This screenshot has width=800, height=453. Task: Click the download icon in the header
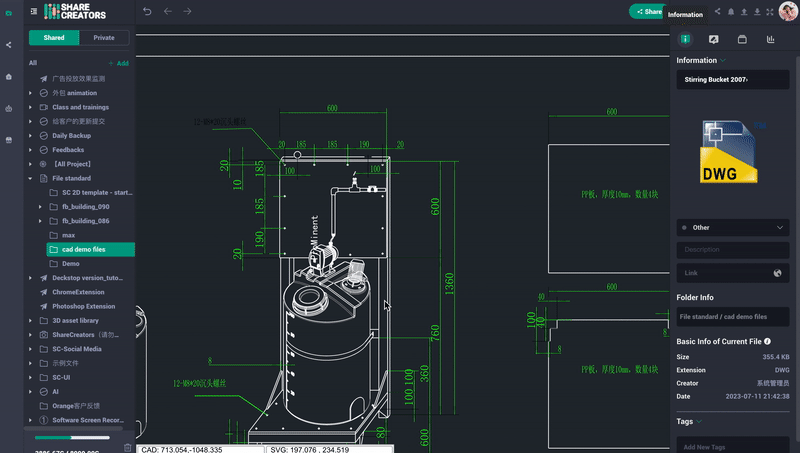757,11
